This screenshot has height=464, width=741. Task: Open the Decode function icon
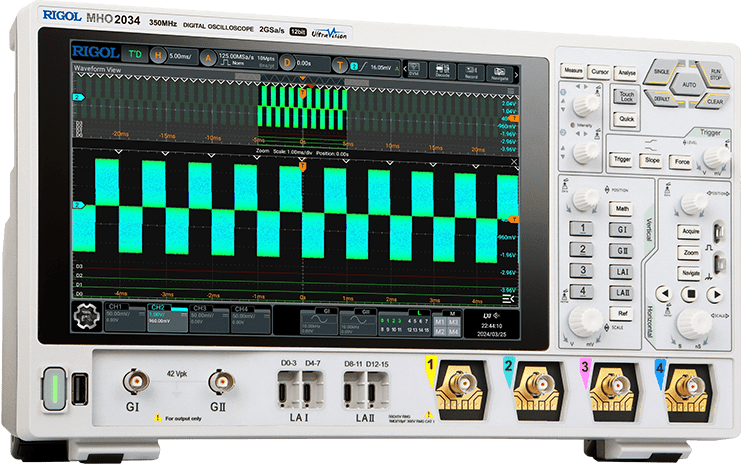click(442, 71)
